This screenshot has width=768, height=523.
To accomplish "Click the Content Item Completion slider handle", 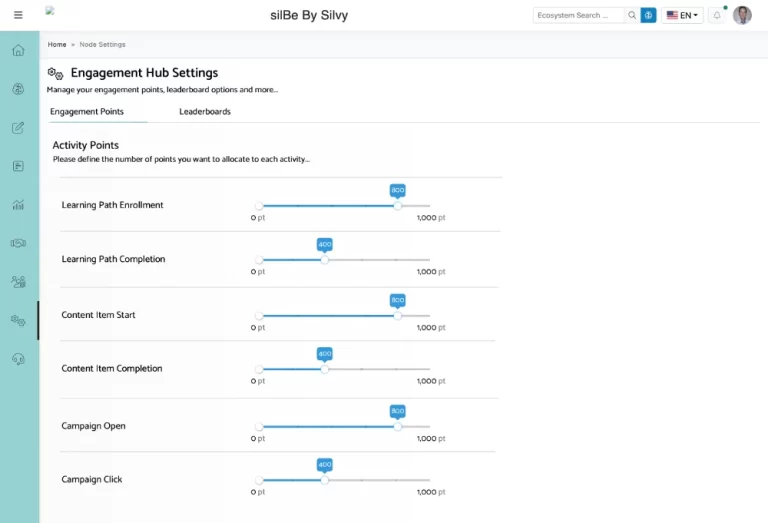I will pos(324,369).
